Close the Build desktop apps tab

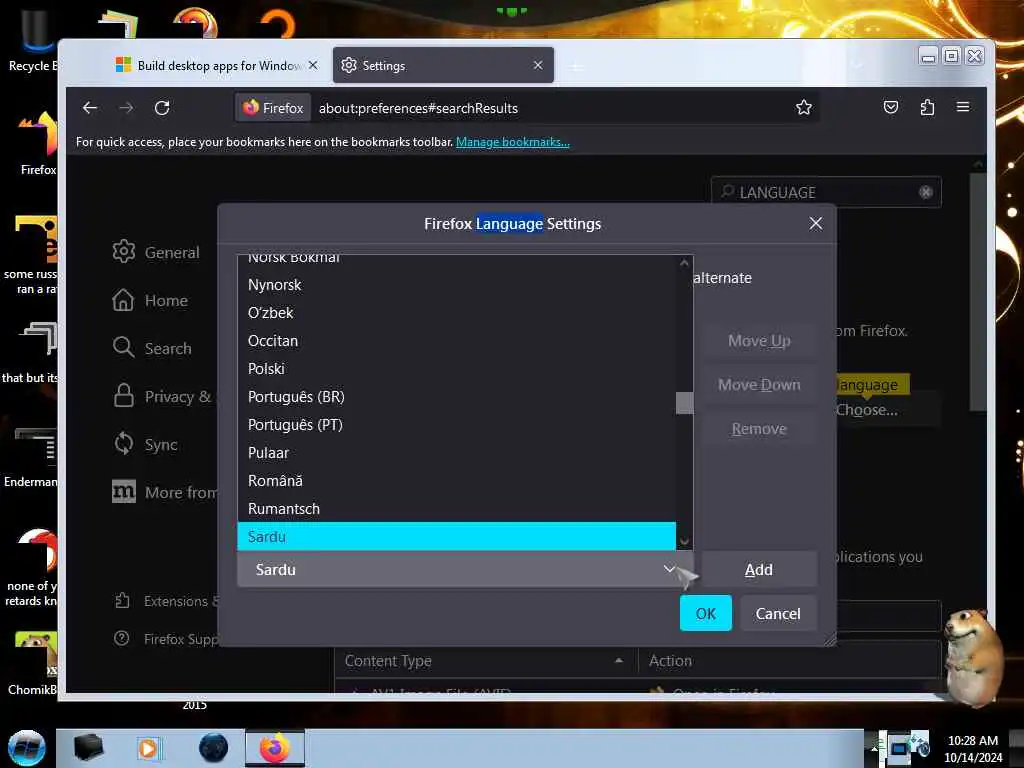313,65
